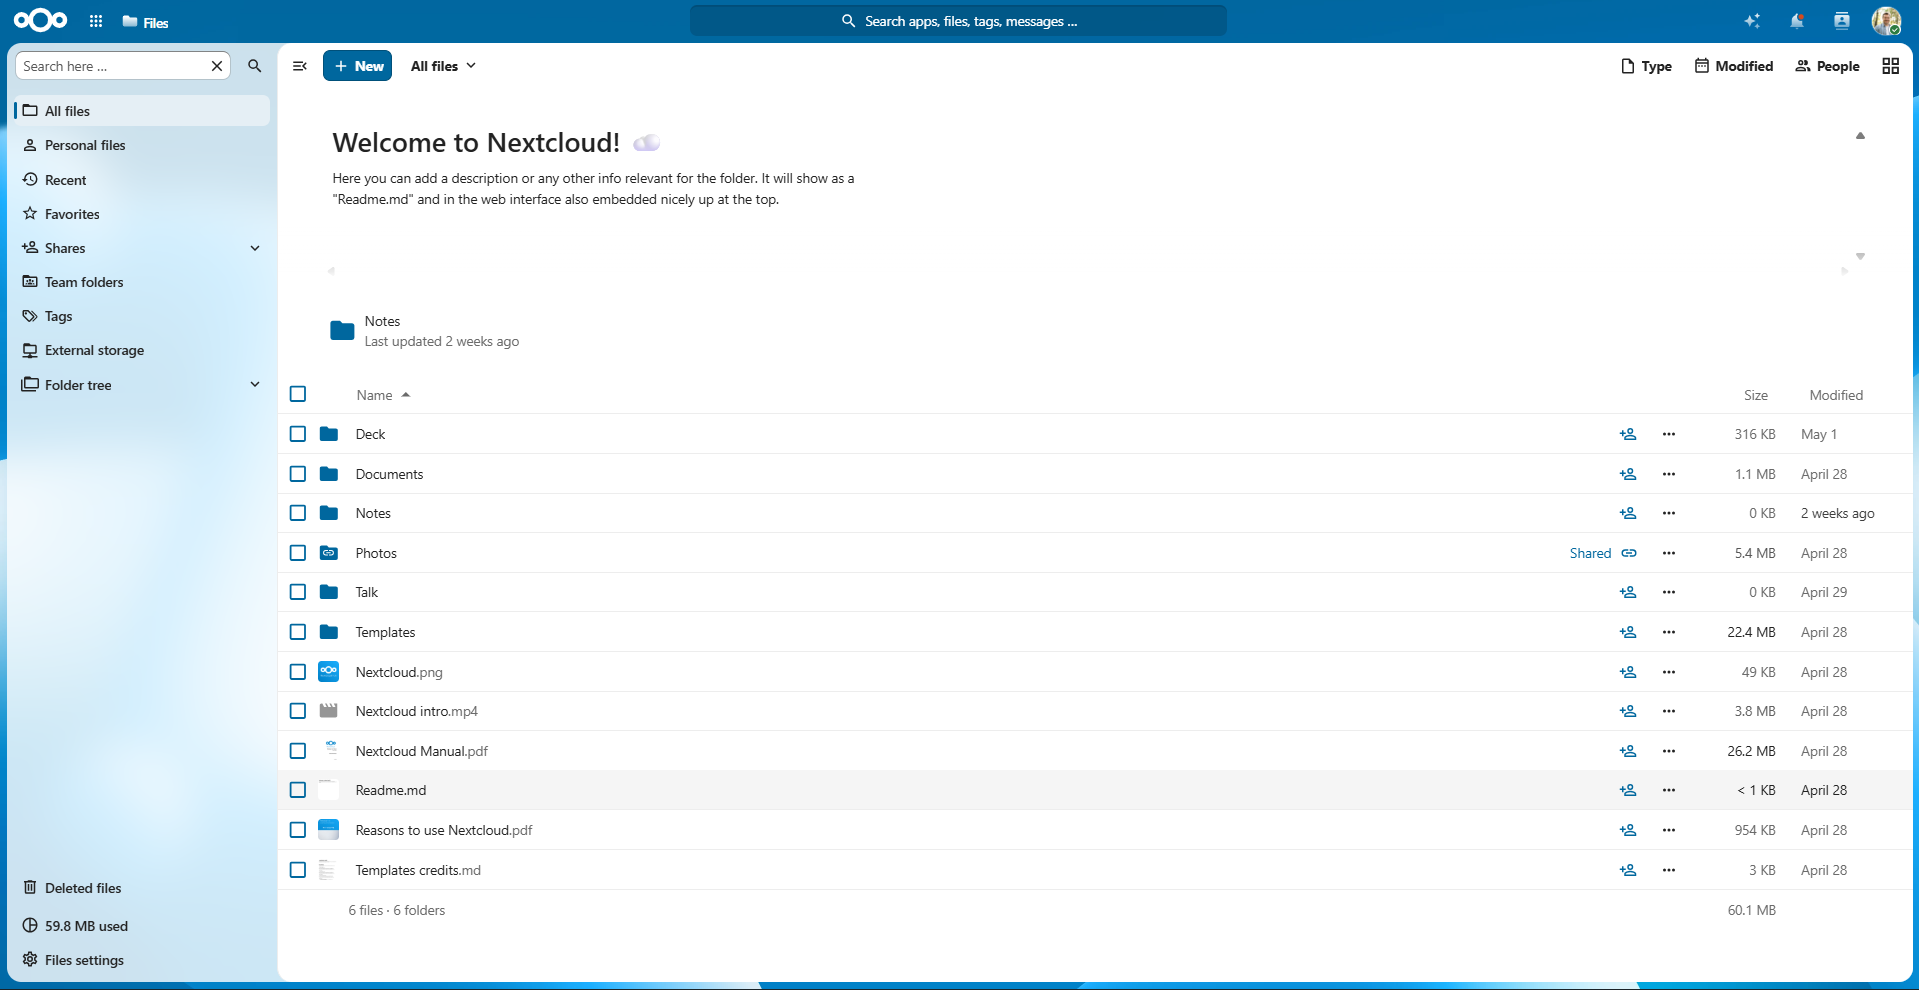Focus the Search here sidebar field
Viewport: 1919px width, 990px height.
coord(112,66)
